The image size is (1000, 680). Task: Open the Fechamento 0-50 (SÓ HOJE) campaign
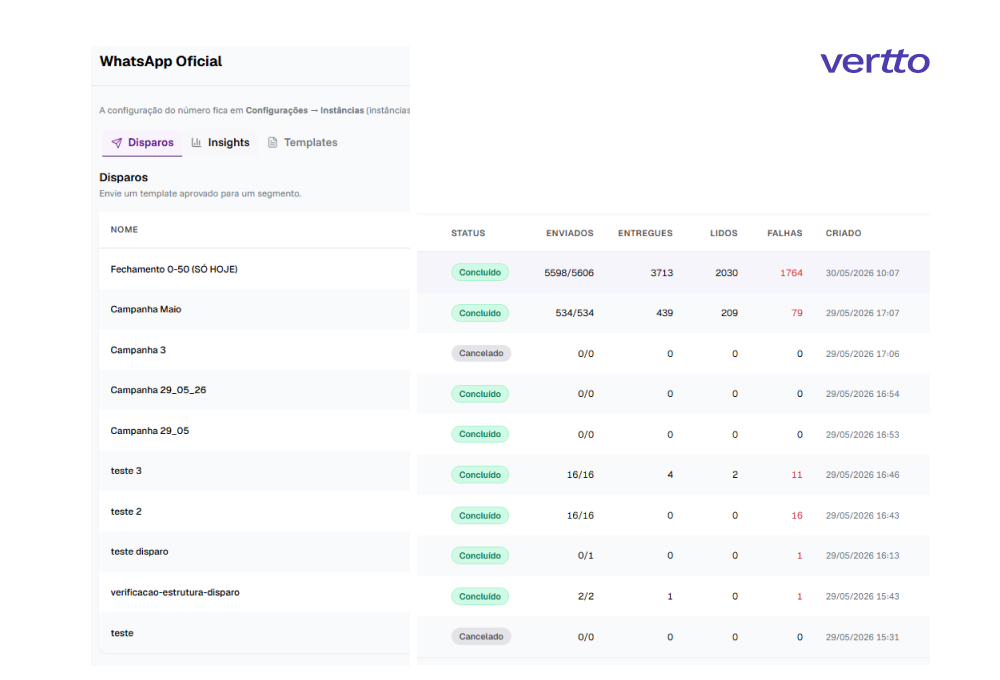(x=173, y=269)
